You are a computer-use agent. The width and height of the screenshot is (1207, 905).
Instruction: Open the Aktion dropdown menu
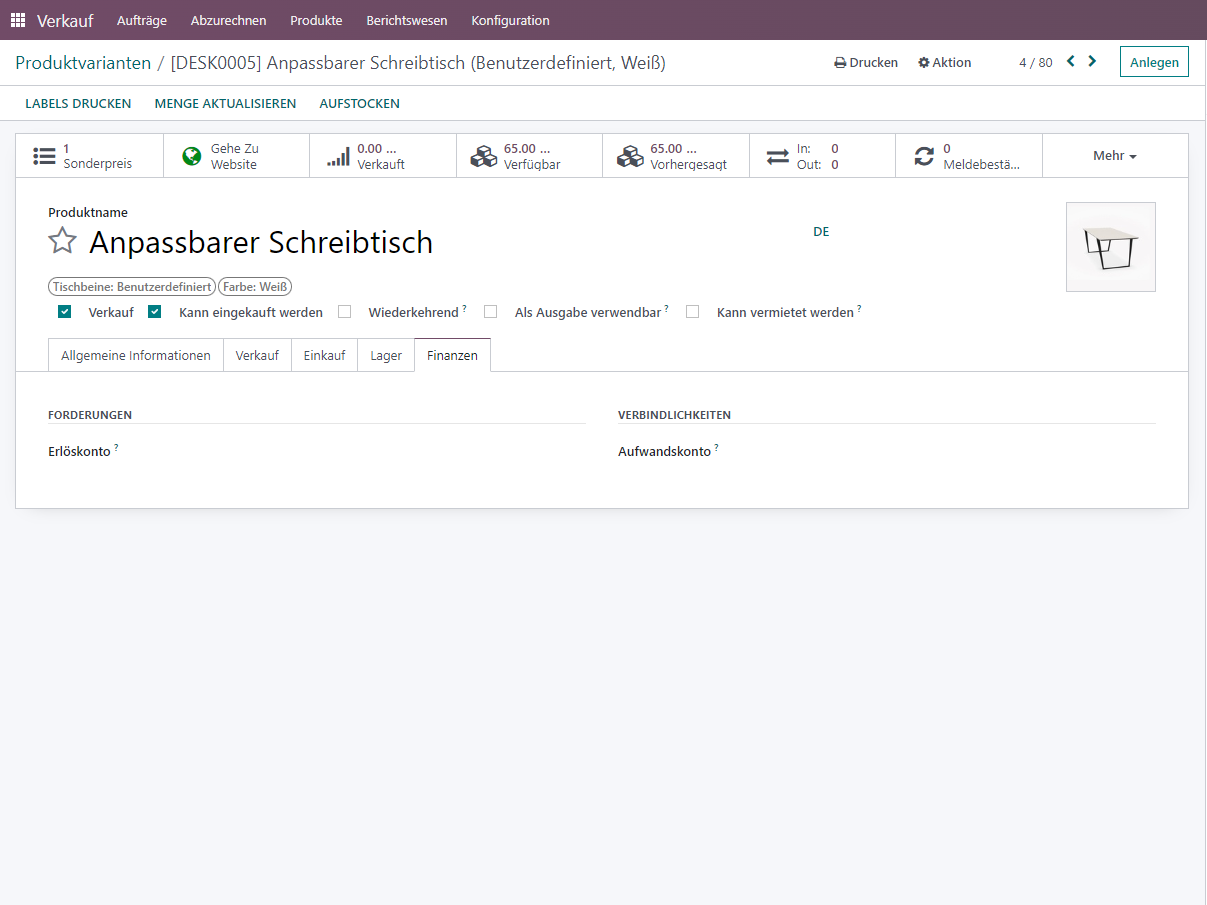click(x=945, y=62)
